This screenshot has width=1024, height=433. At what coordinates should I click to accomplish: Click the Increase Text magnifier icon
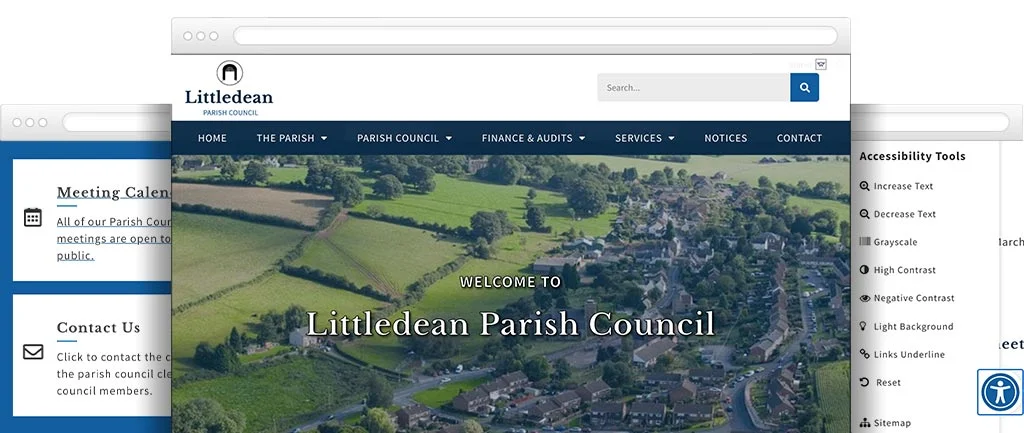pos(865,186)
